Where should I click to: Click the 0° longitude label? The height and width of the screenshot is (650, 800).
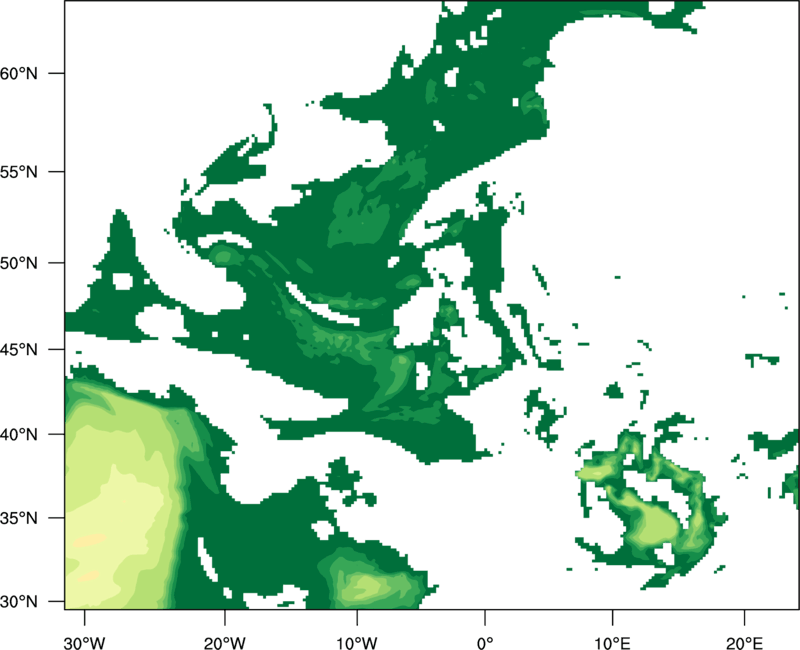click(485, 643)
